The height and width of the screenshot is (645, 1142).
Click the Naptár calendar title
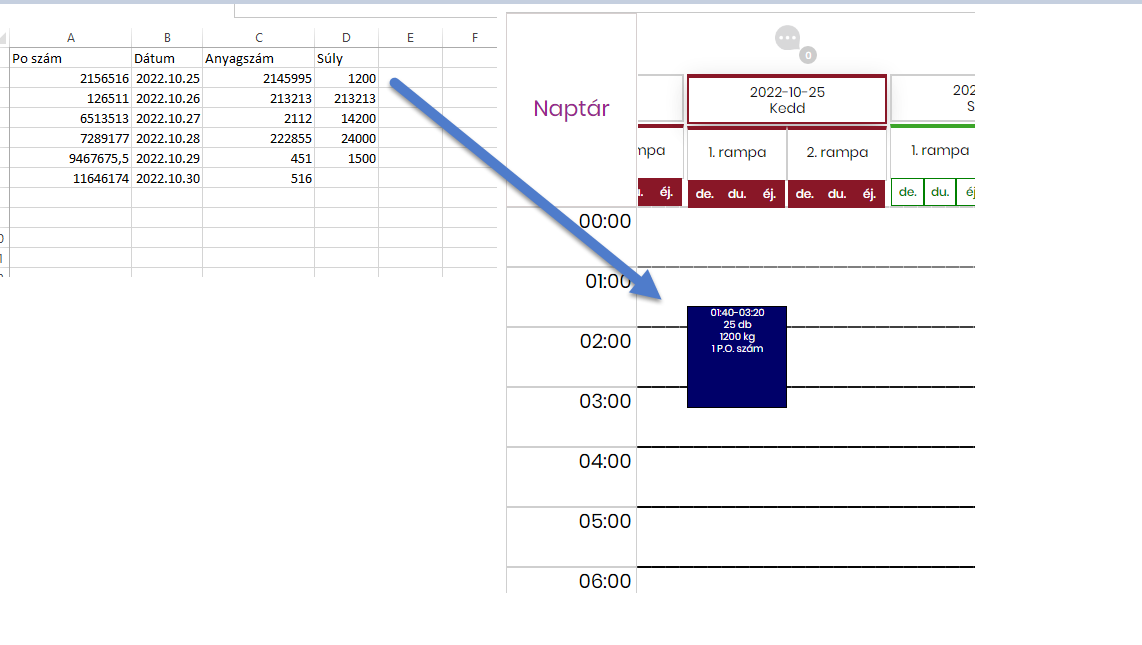571,109
